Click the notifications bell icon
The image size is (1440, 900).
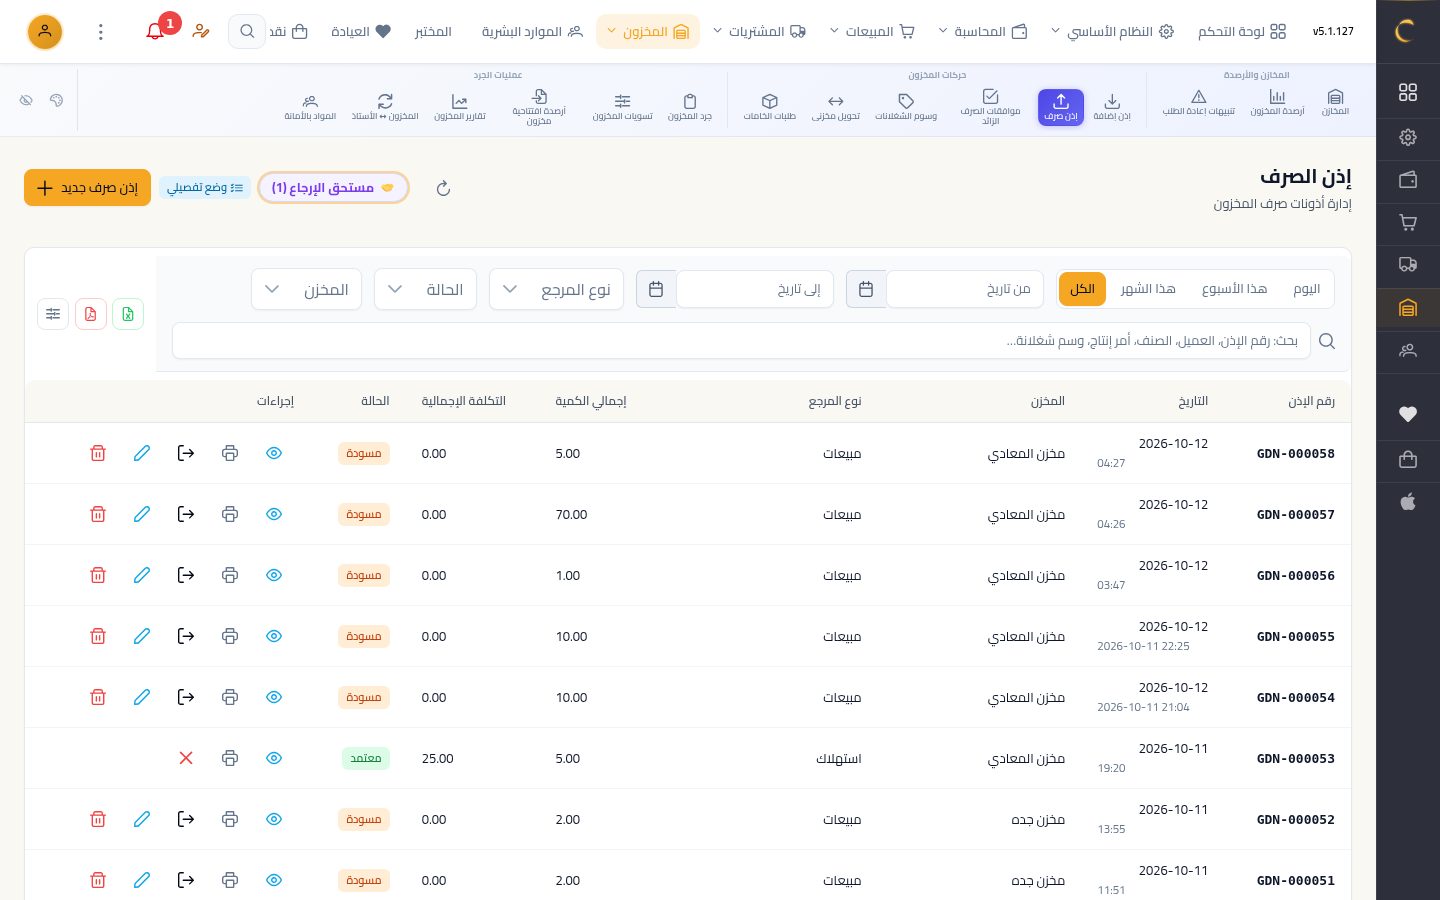(155, 32)
